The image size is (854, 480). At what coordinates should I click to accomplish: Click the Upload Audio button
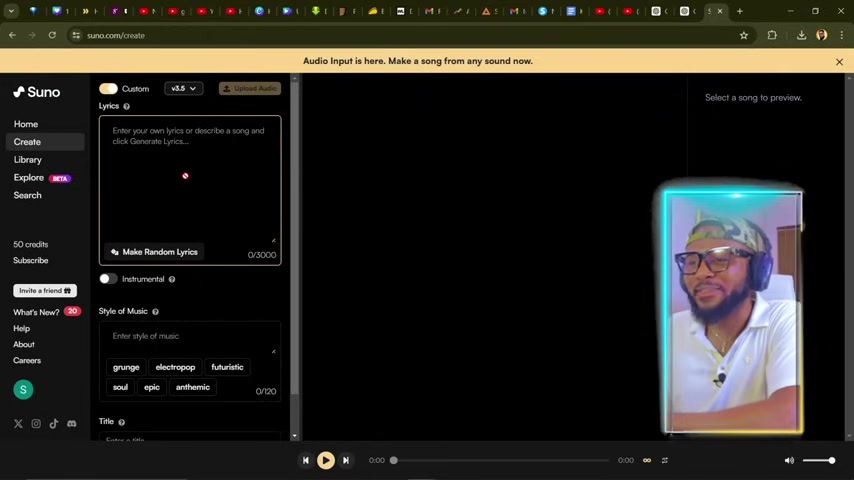click(x=250, y=88)
